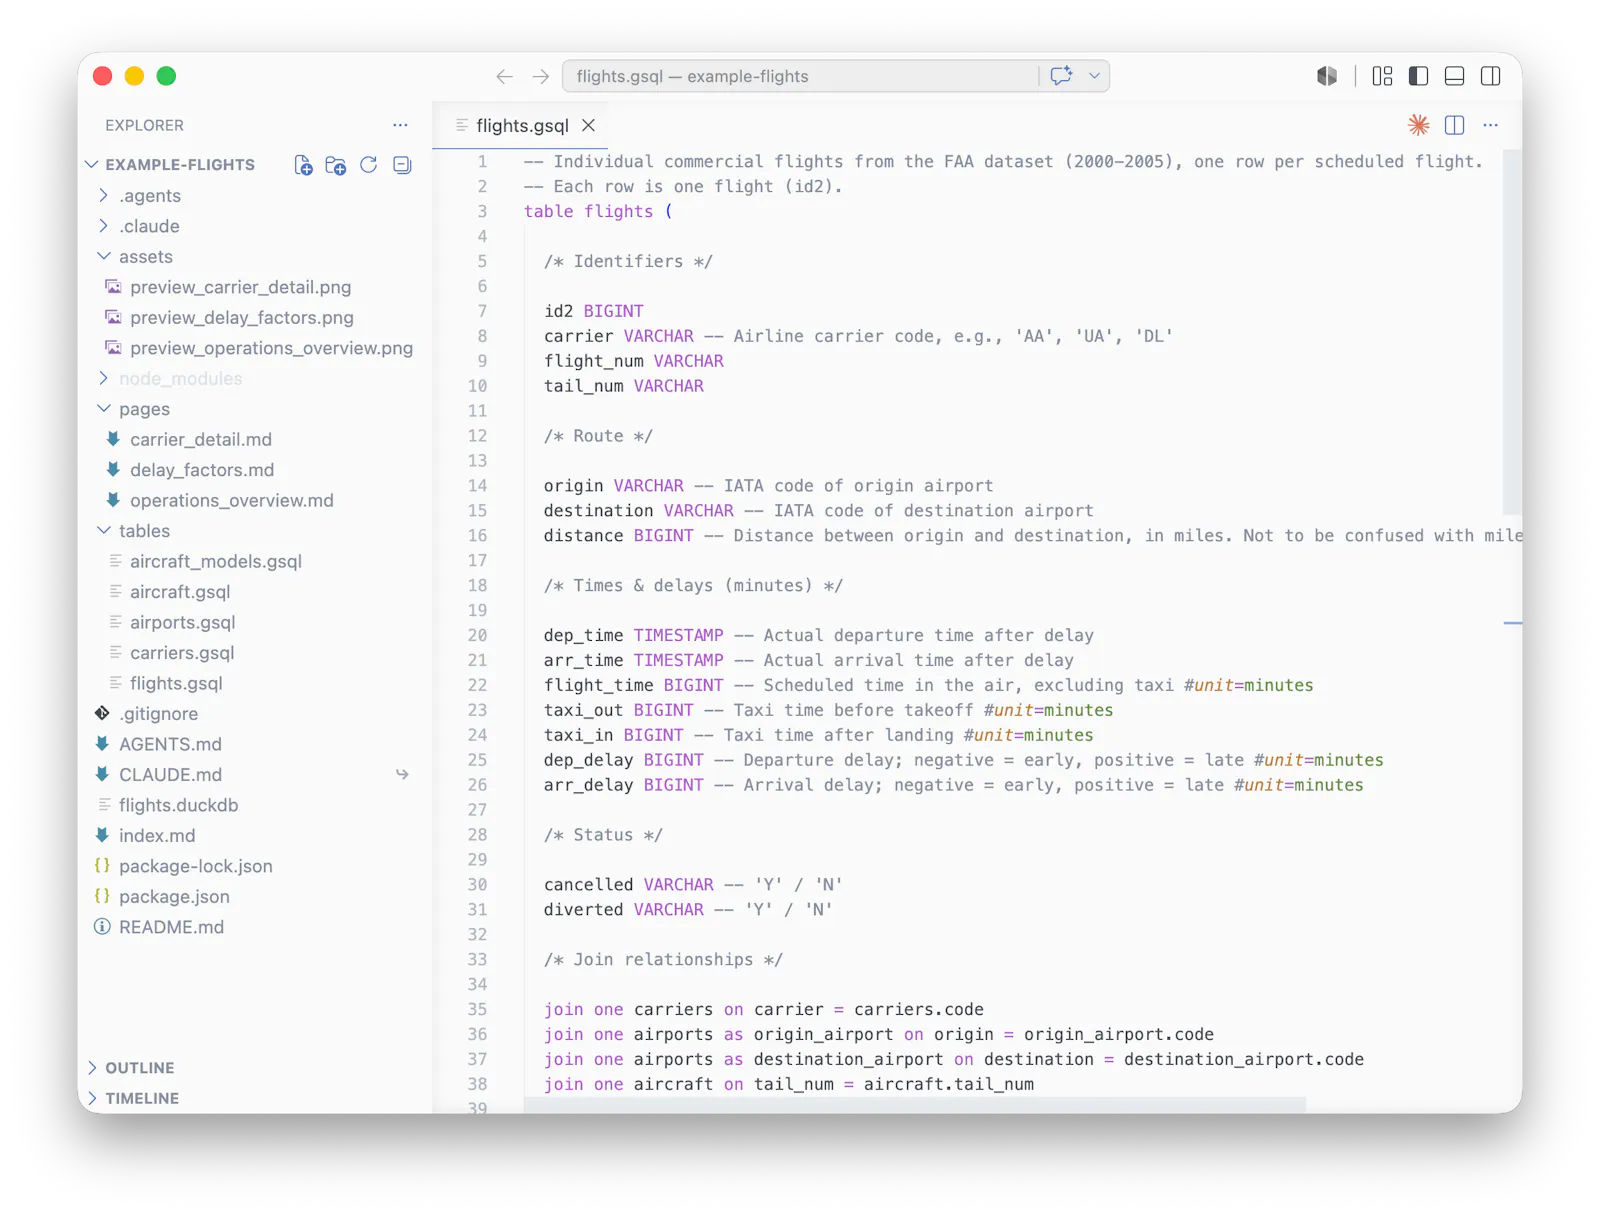
Task: Open carriers.gsql file
Action: pyautogui.click(x=182, y=653)
